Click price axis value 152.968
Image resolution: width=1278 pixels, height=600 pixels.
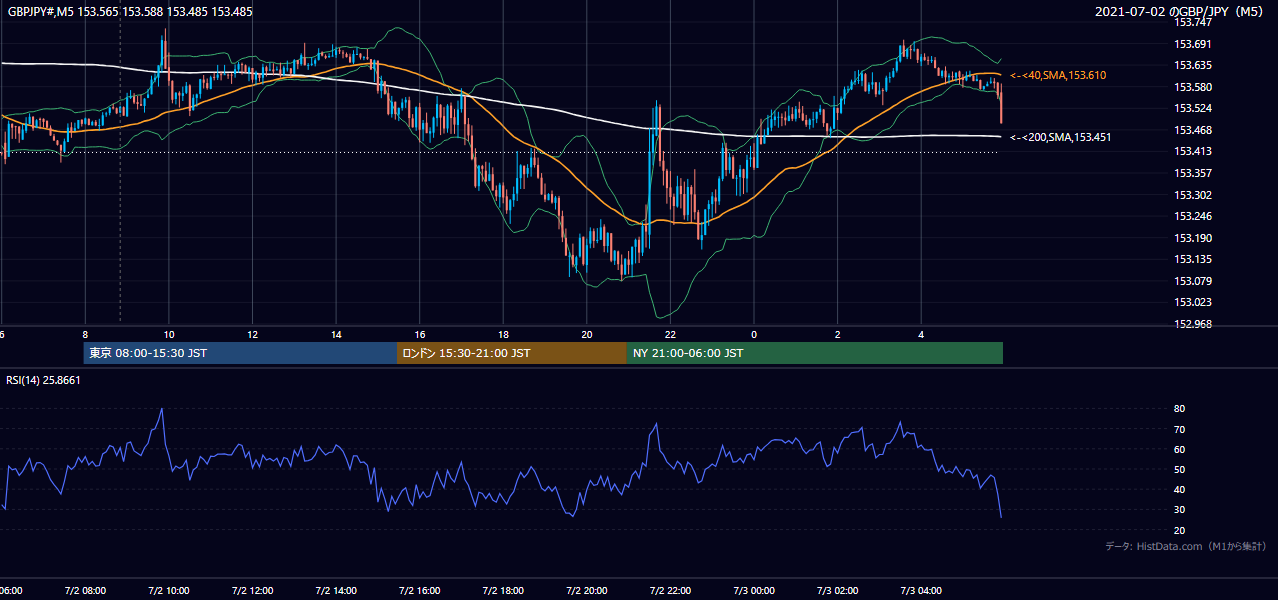tap(1192, 324)
